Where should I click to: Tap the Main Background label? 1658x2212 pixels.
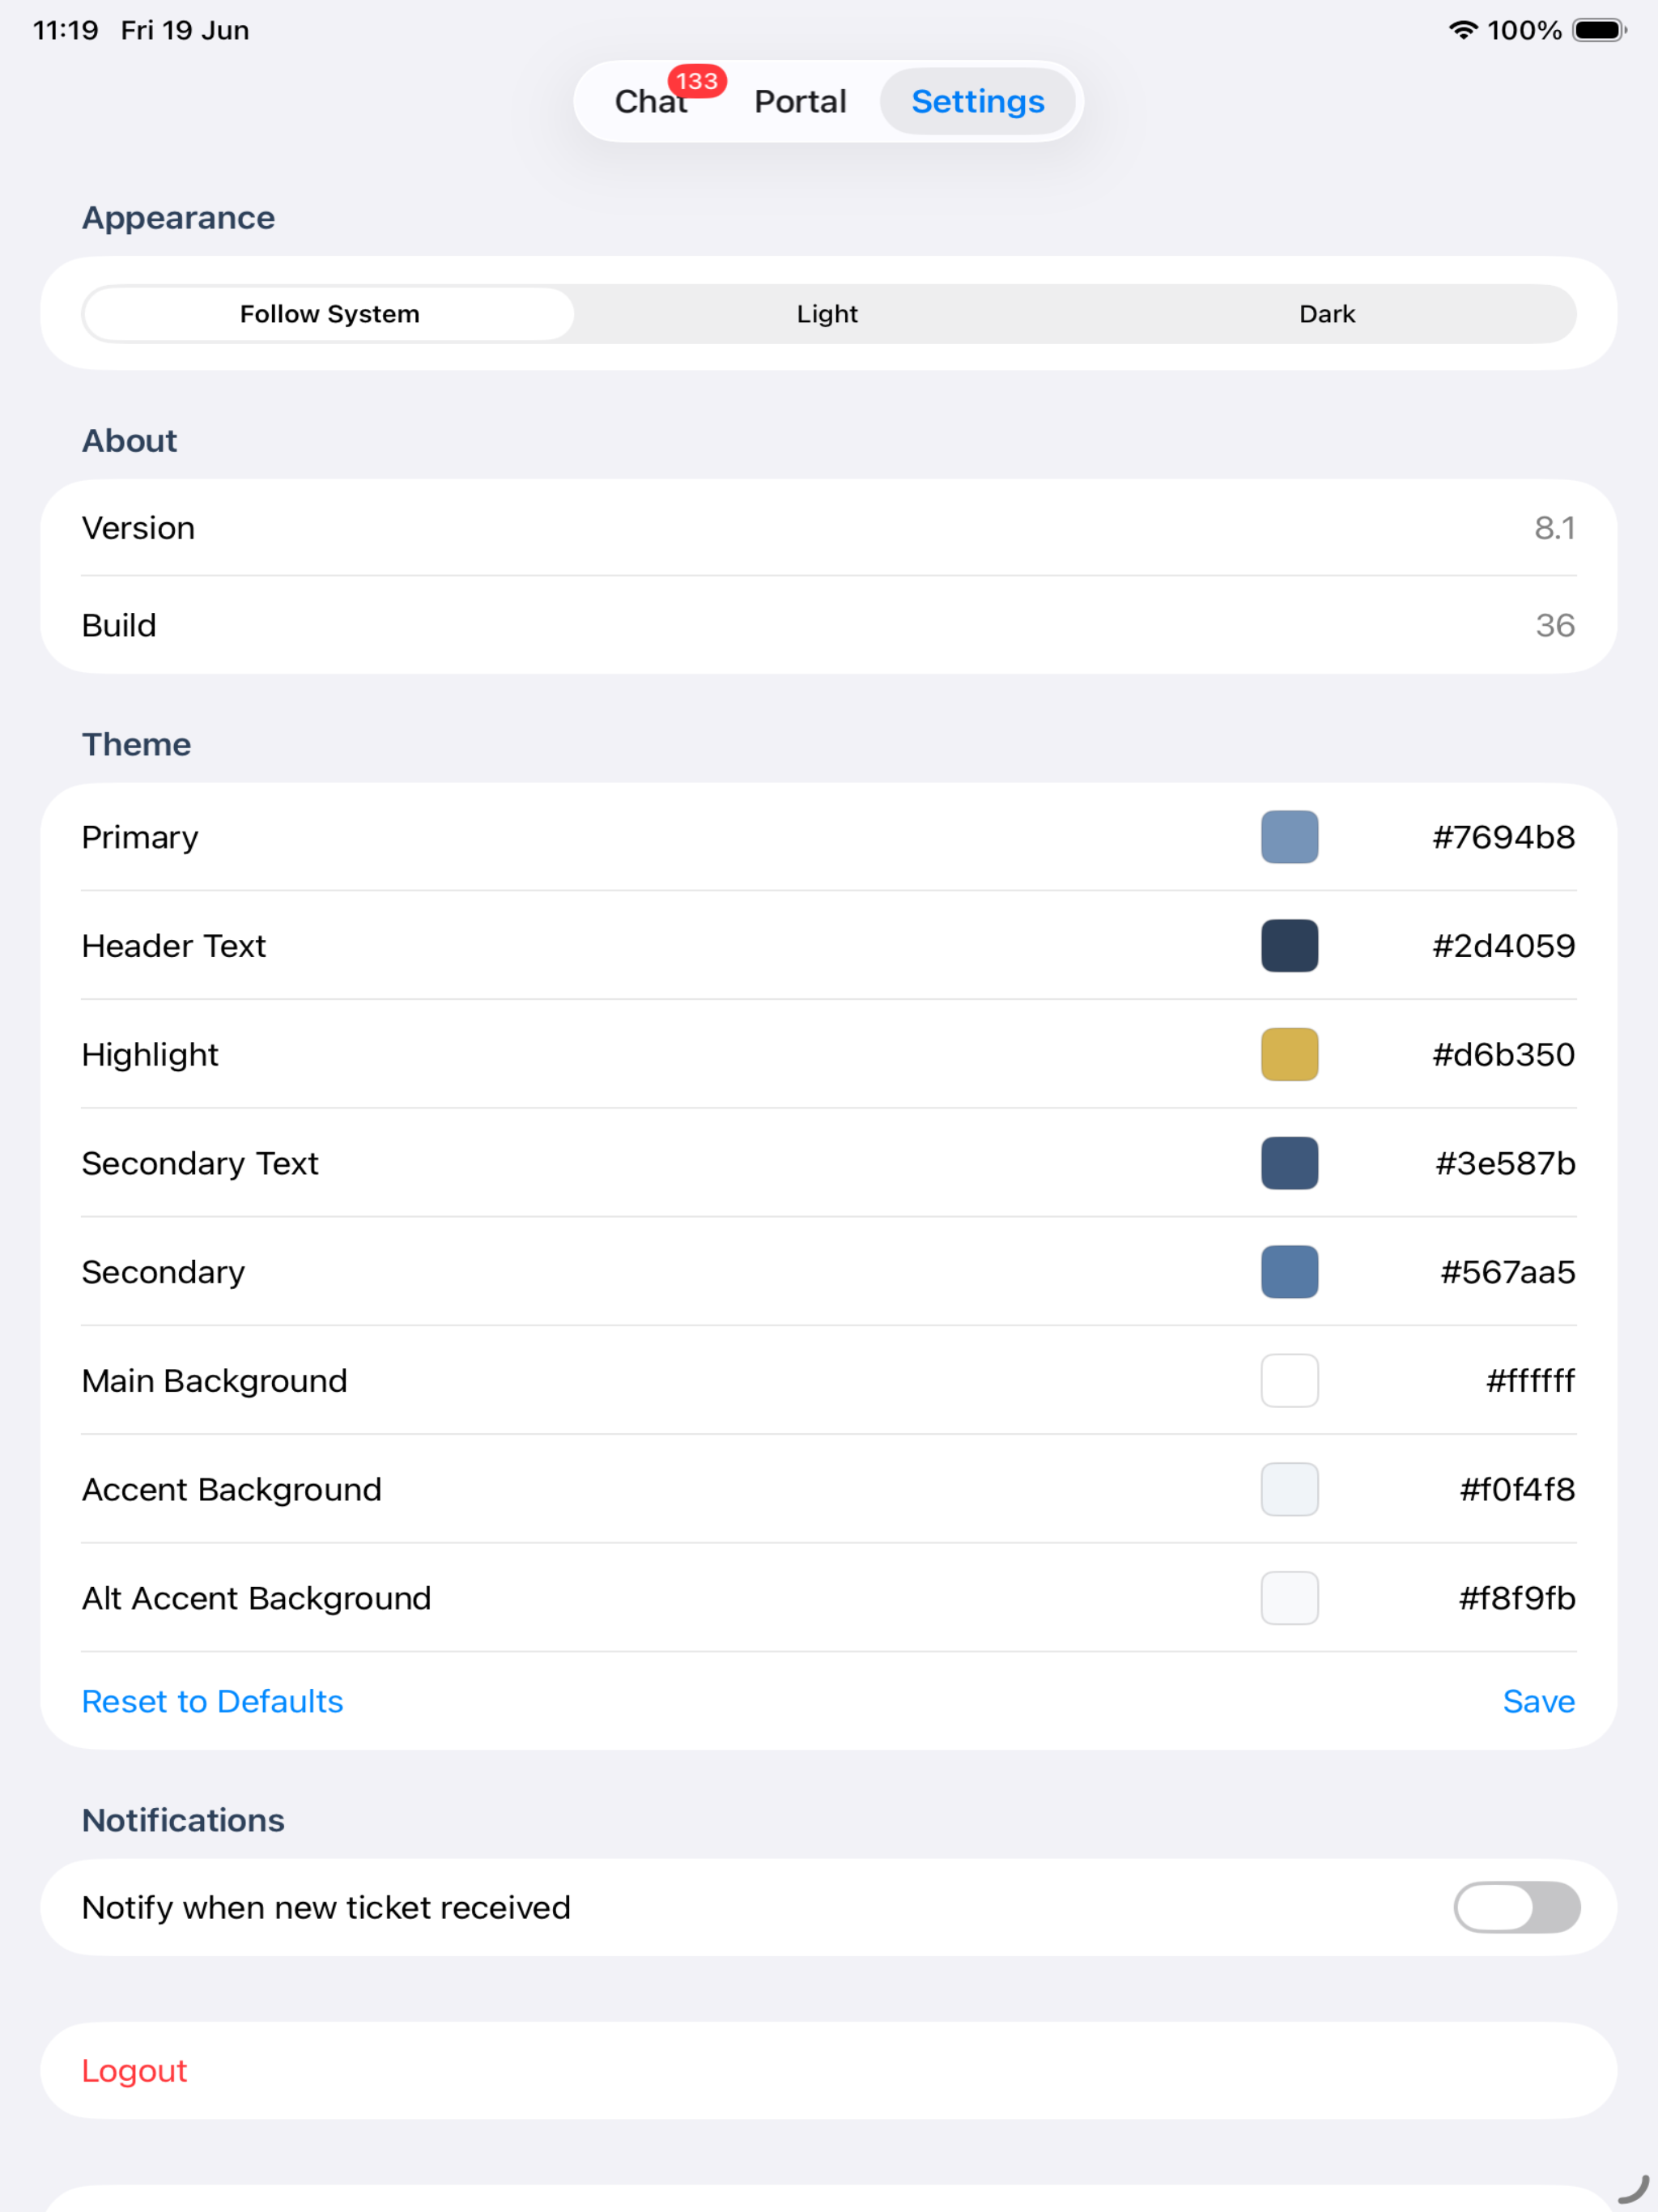coord(214,1381)
